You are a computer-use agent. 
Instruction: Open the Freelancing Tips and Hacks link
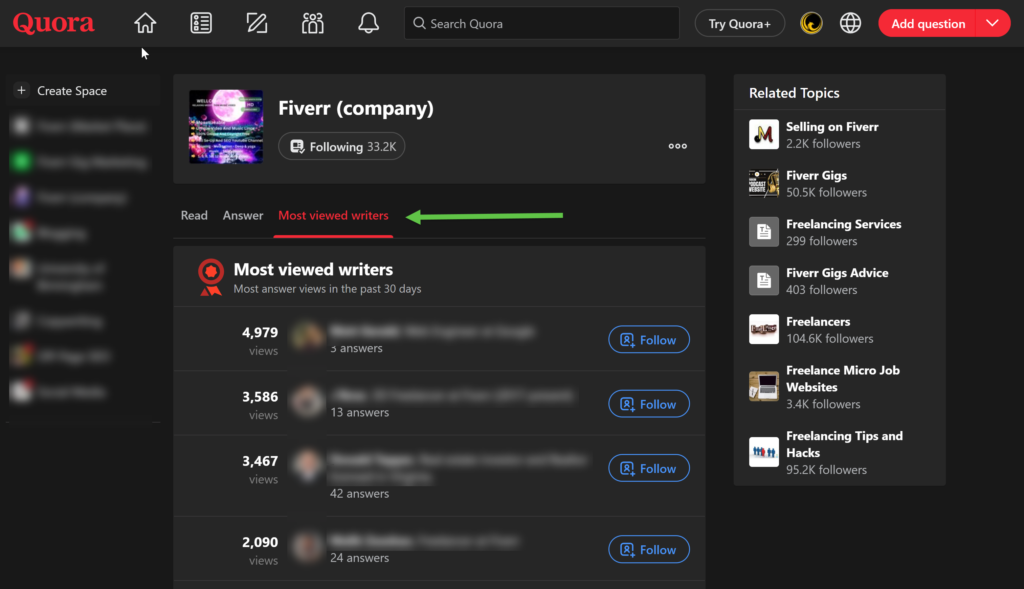tap(844, 444)
